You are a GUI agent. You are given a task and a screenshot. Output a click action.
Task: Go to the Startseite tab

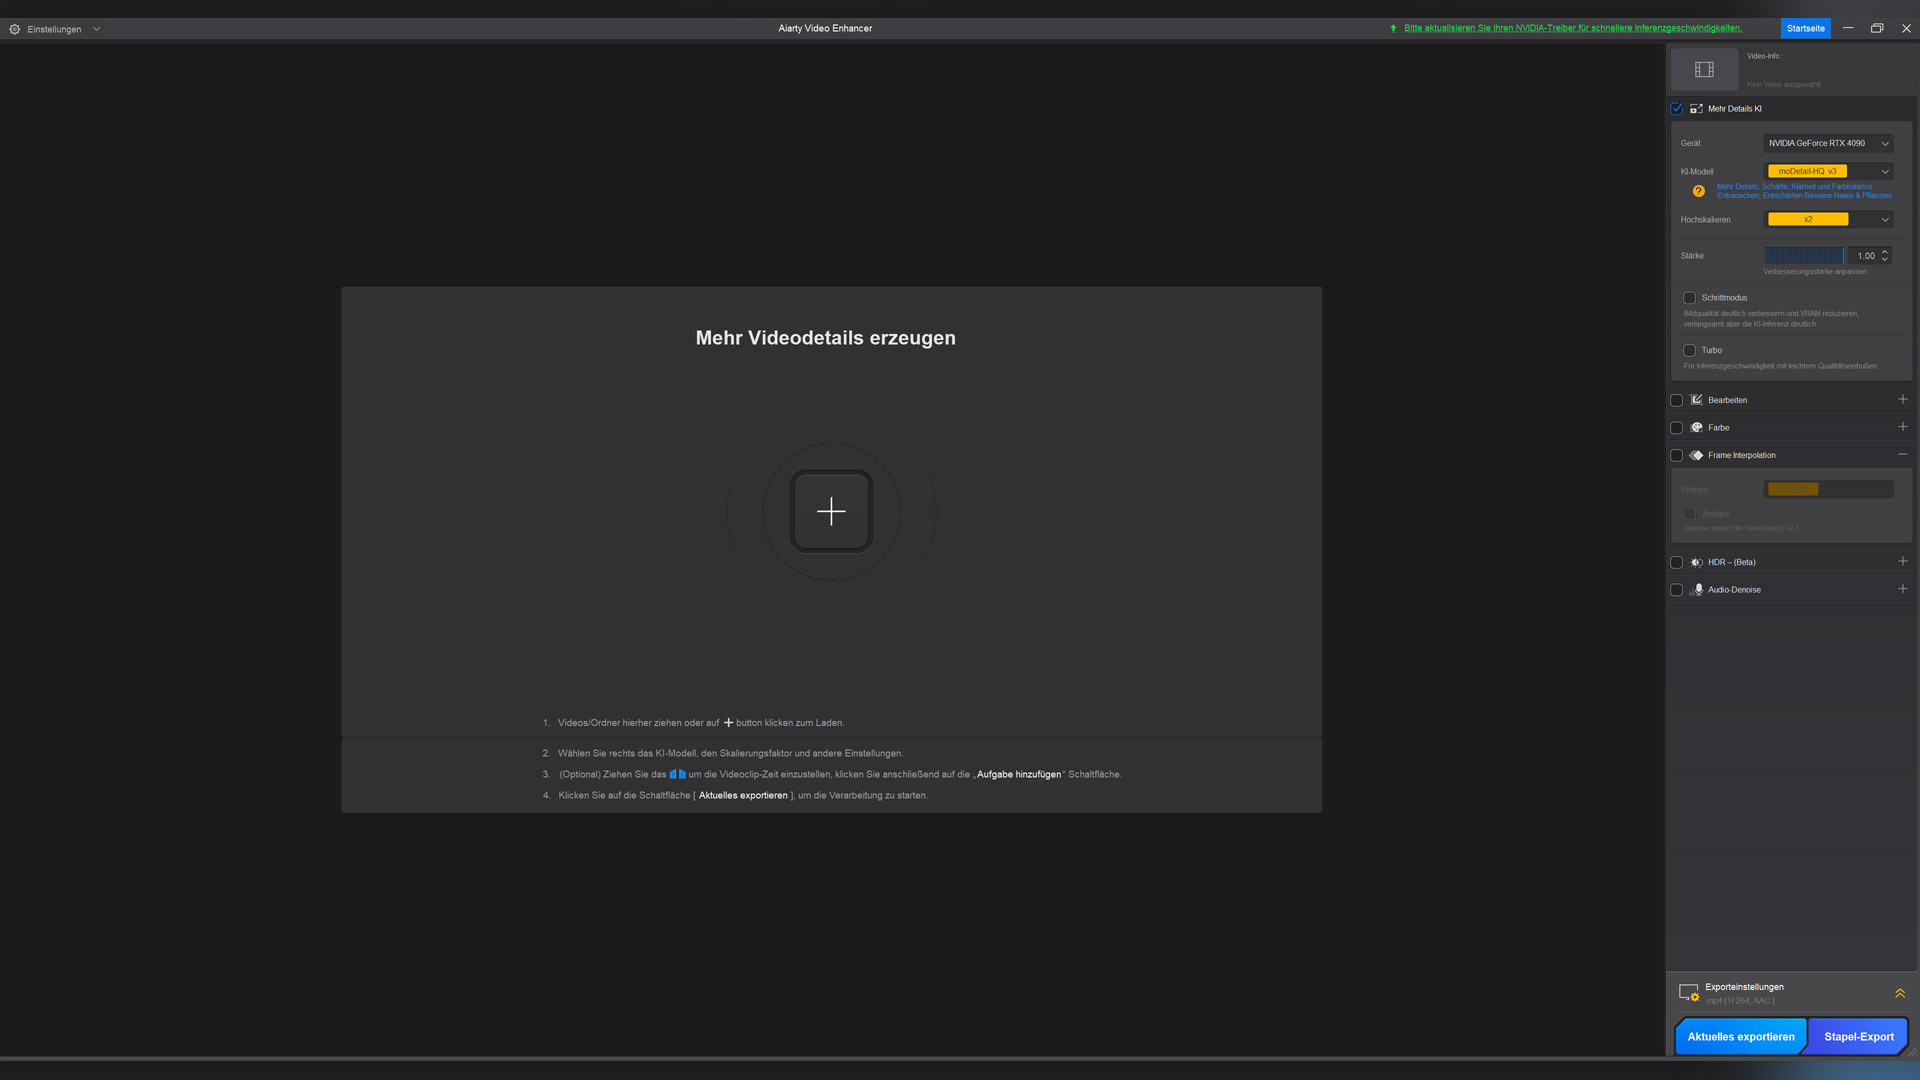pos(1805,28)
